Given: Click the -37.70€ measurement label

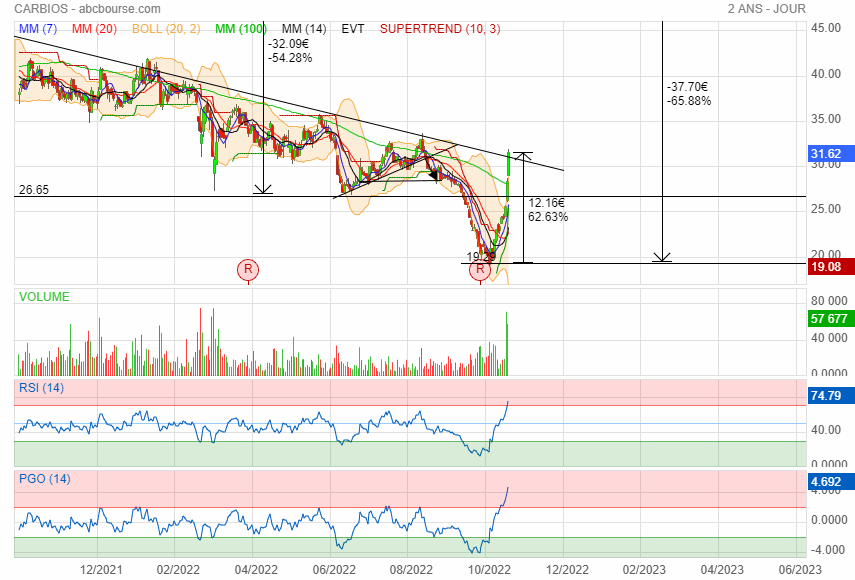Looking at the screenshot, I should point(687,87).
